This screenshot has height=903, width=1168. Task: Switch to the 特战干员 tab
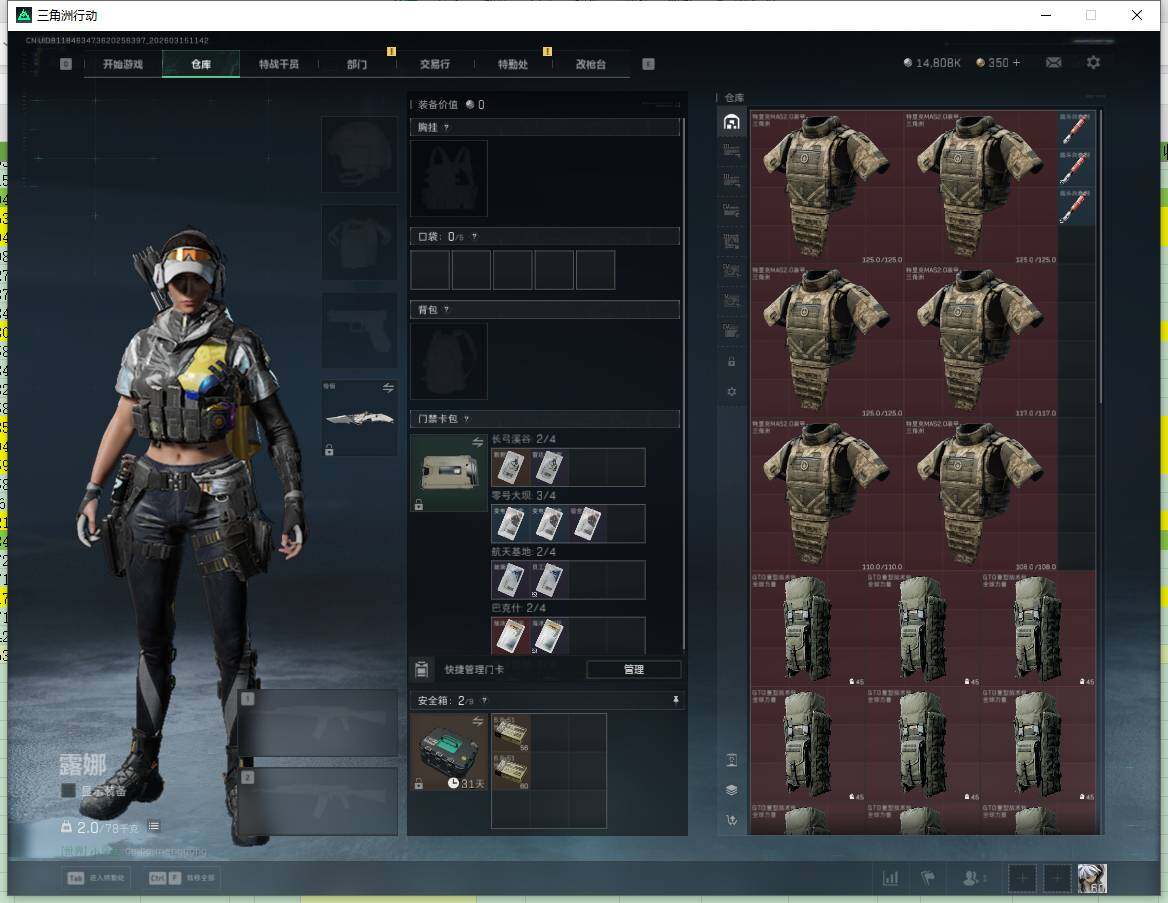pos(279,64)
